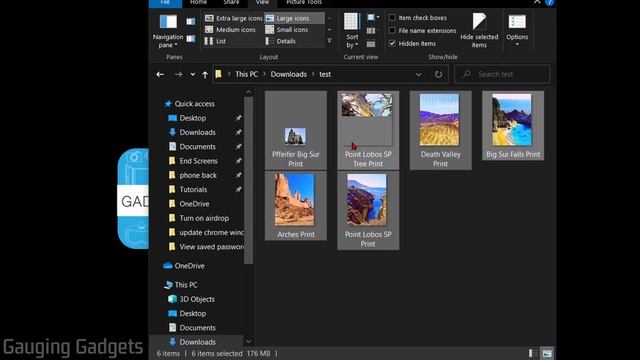Image resolution: width=640 pixels, height=360 pixels.
Task: Toggle the Preview pane icon
Action: 191,22
